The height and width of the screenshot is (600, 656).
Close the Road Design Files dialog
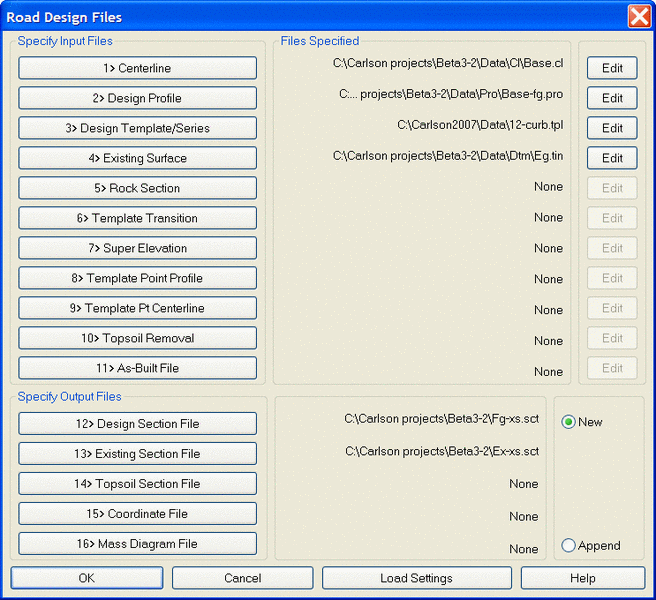(x=639, y=16)
